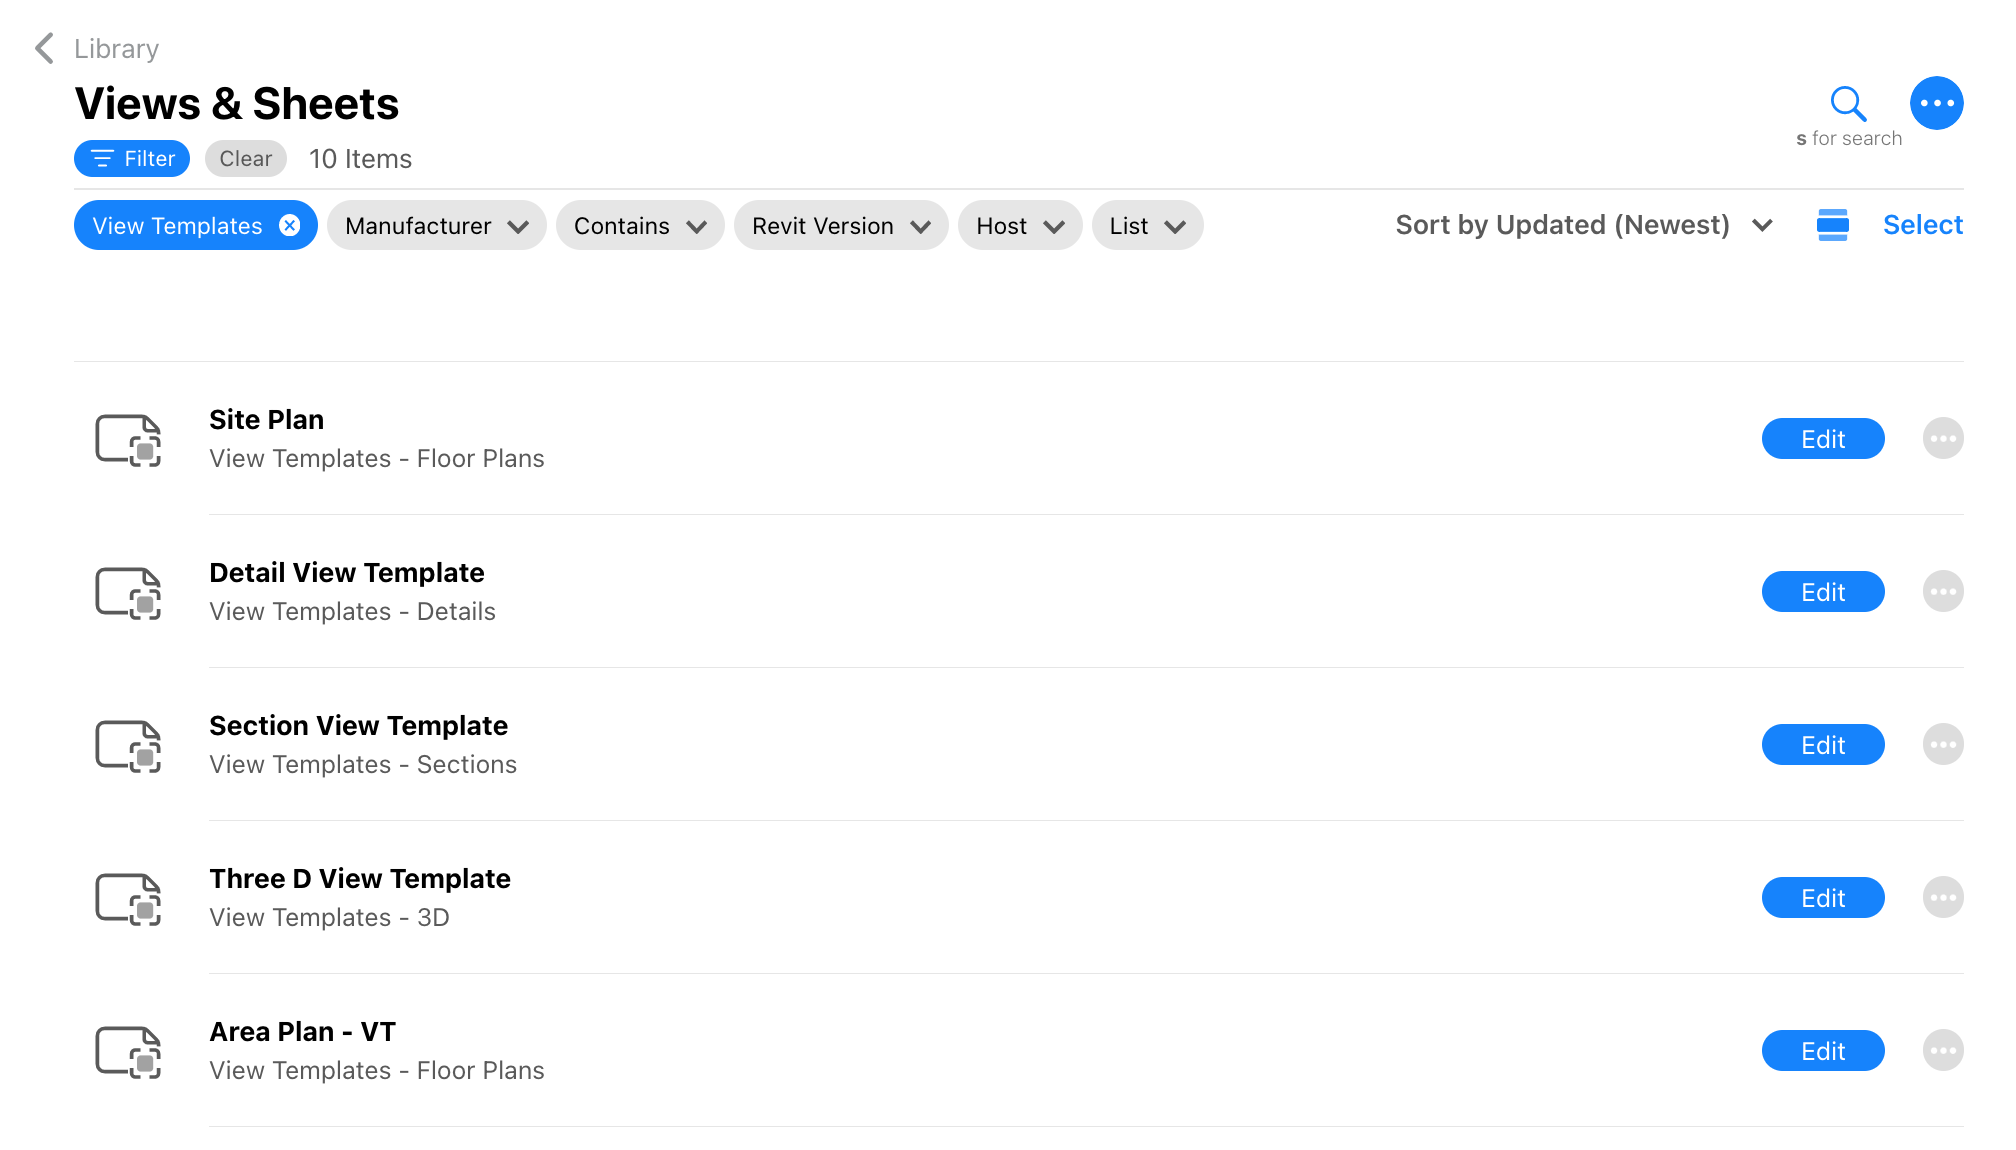The image size is (2016, 1150).
Task: Click Clear to remove all filters
Action: click(x=245, y=158)
